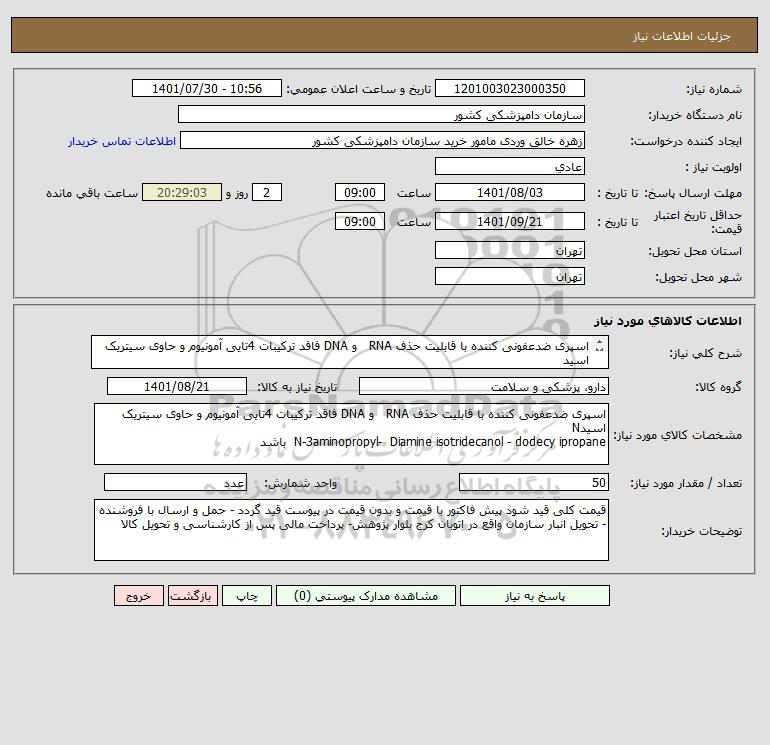Select the شماره نیاز field 1201003023000350
The height and width of the screenshot is (745, 770).
tap(510, 88)
